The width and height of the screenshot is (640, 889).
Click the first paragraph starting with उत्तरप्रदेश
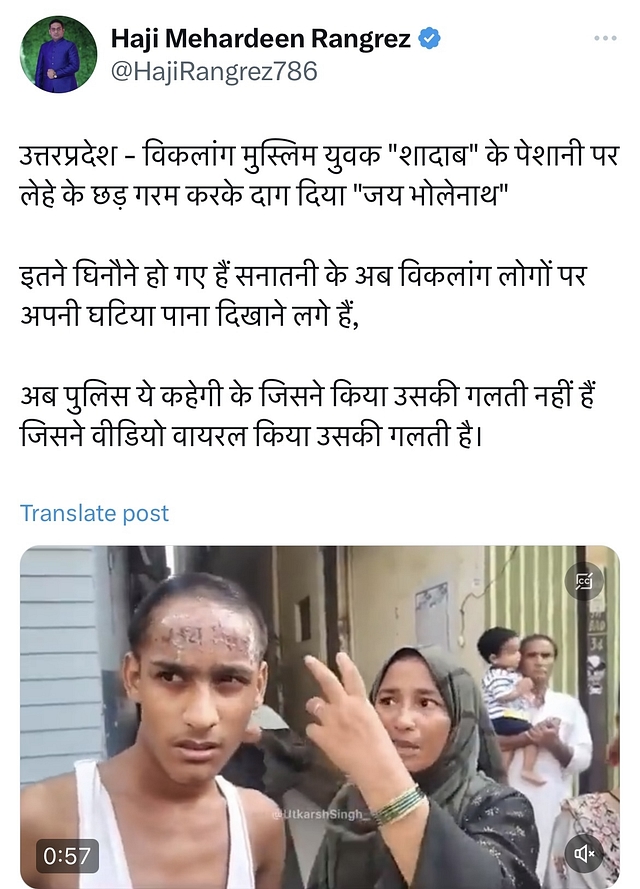coord(319,176)
